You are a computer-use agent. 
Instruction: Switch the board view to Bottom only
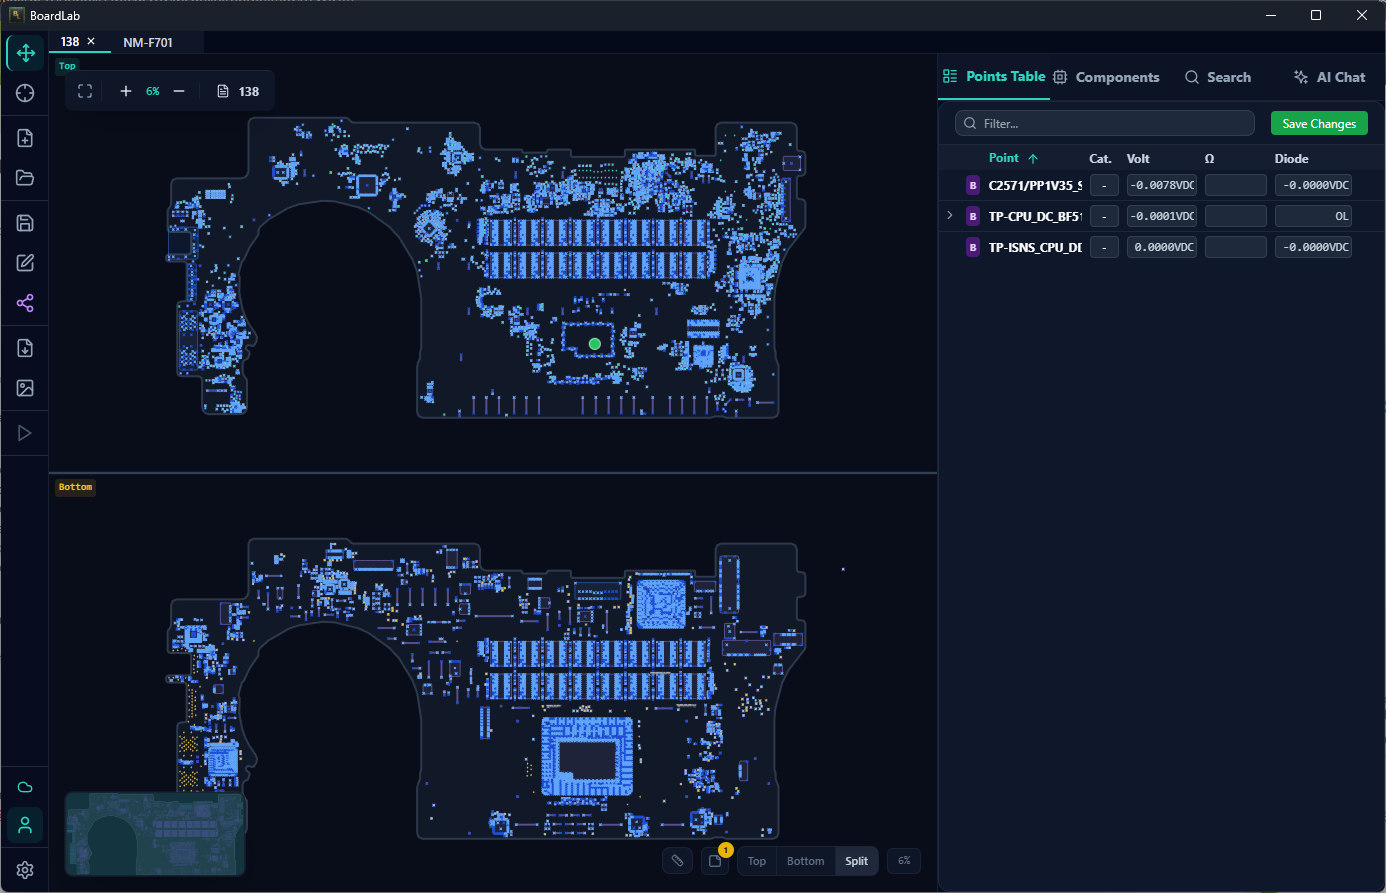coord(805,861)
